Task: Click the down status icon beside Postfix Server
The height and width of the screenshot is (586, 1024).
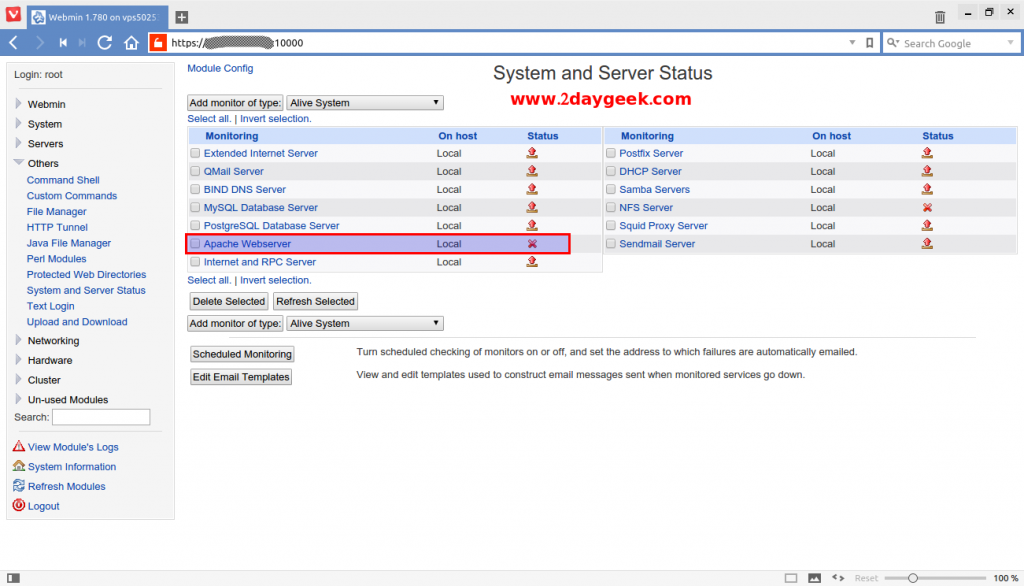Action: click(927, 153)
